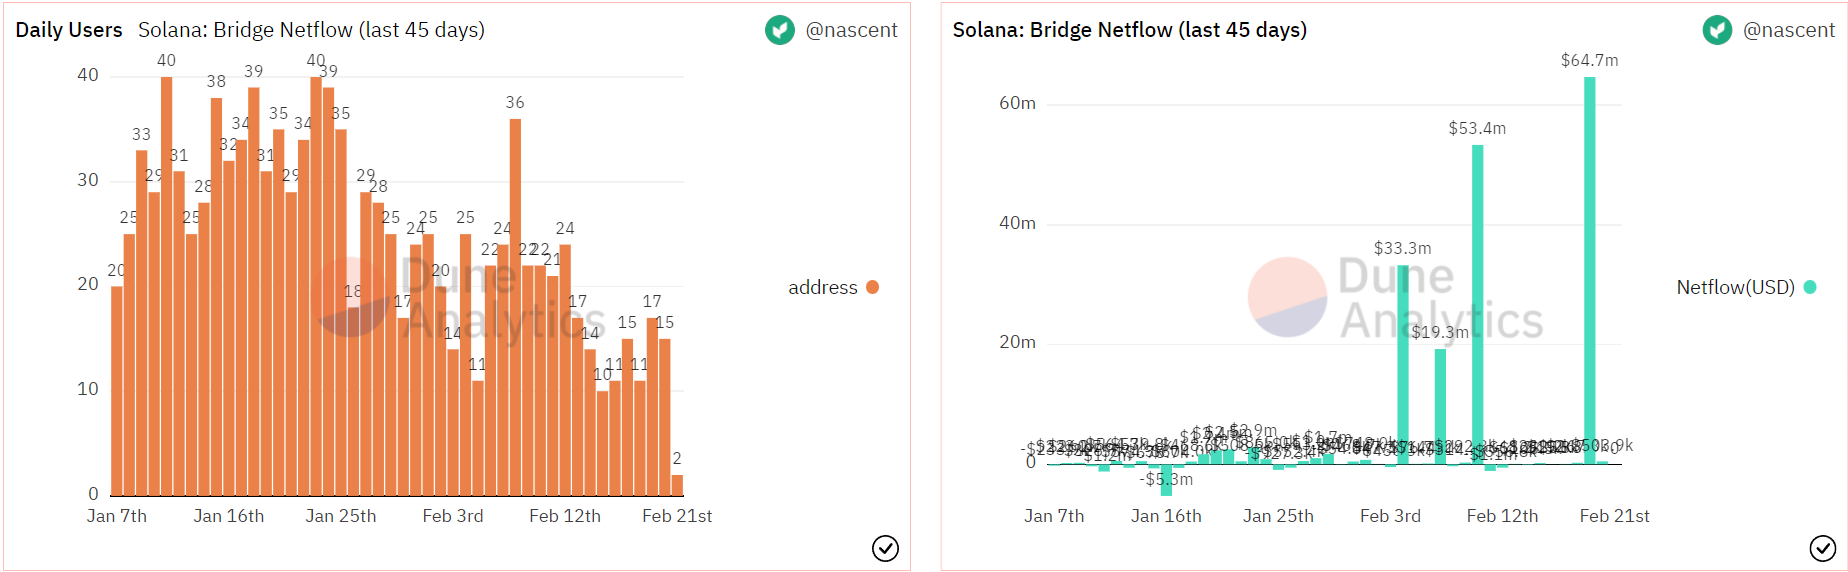Click the checkmark circle under Netflow chart

[x=1822, y=548]
